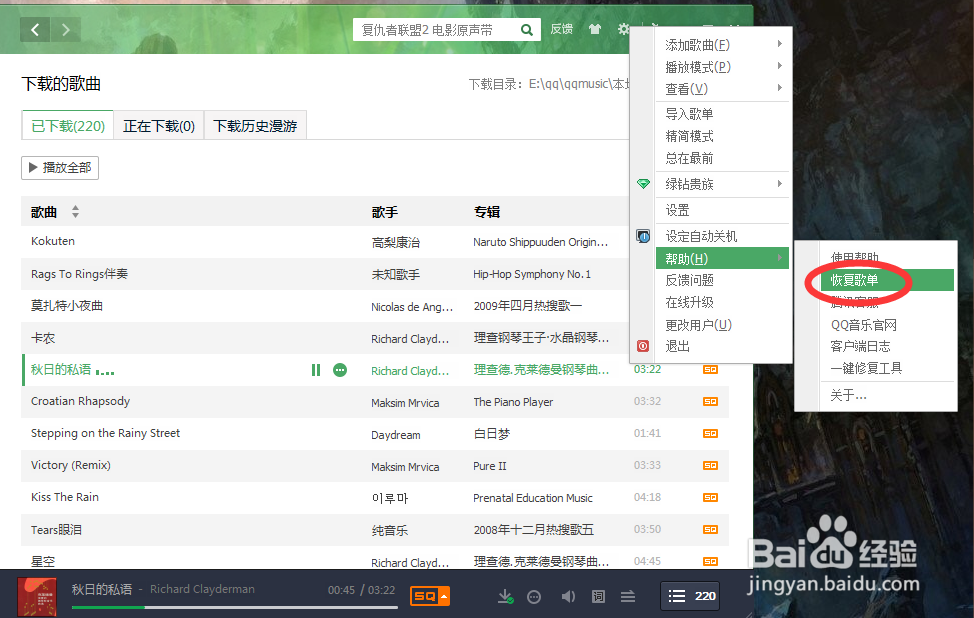Click 专辑 column header

tap(487, 212)
